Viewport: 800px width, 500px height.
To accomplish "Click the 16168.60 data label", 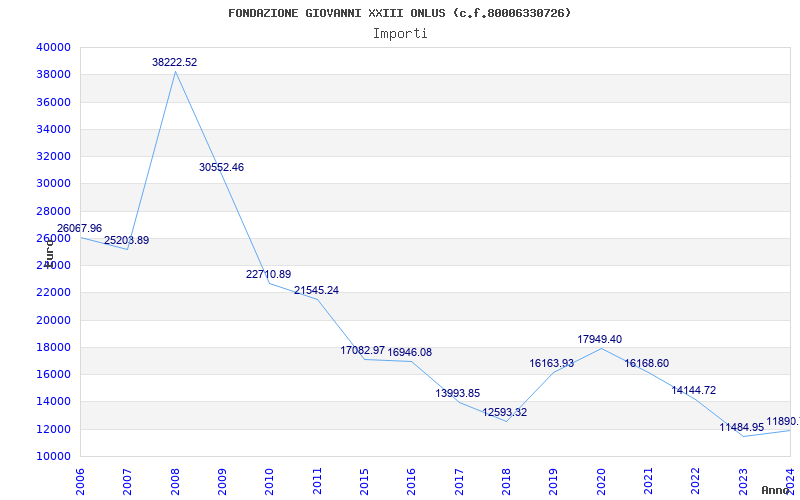I will (646, 364).
